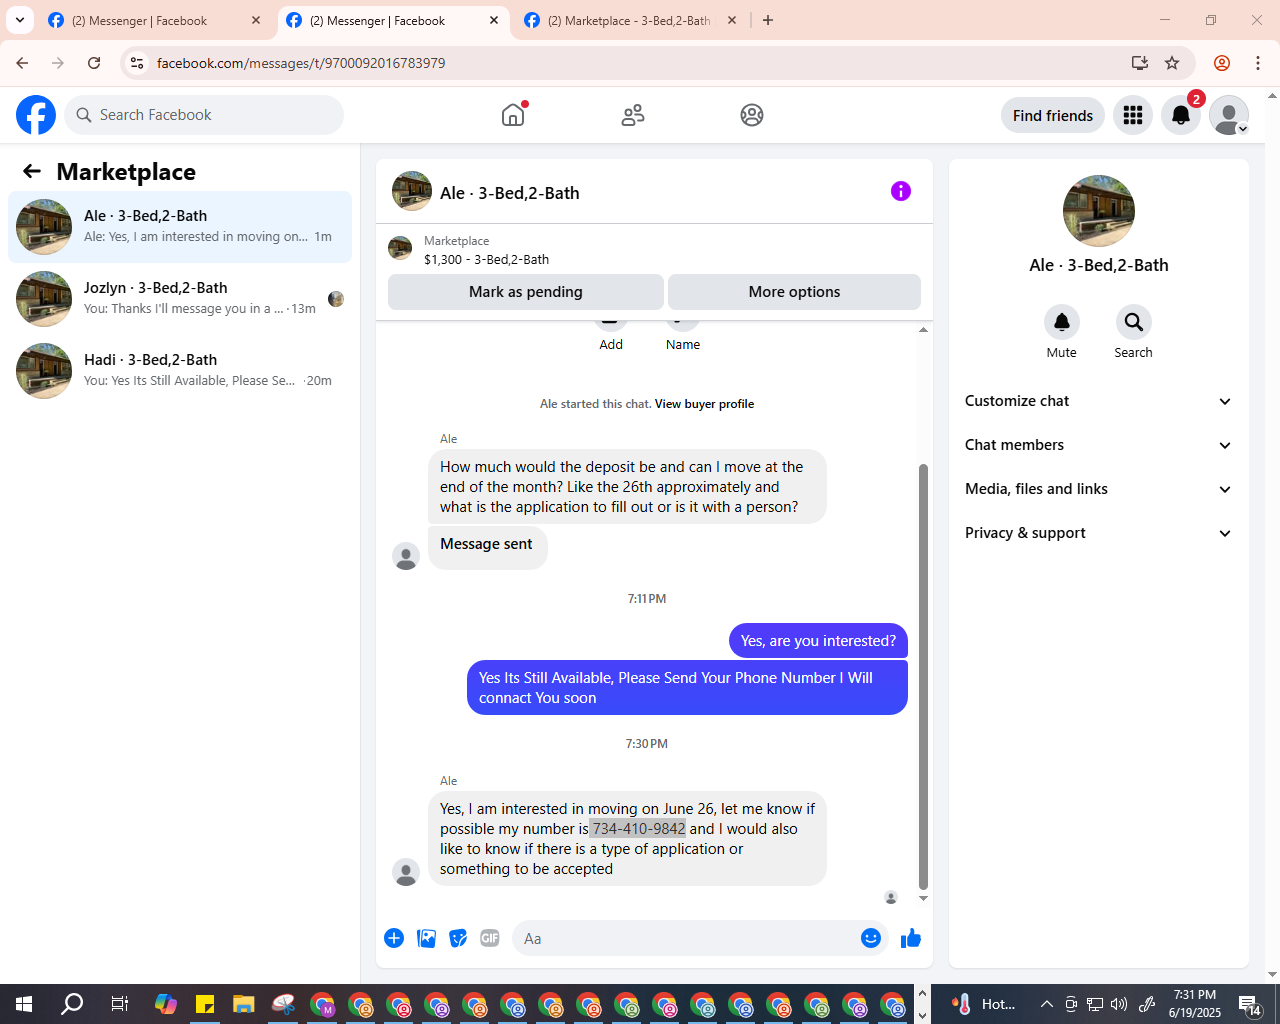
Task: Open the Hadi 3-Bed,2-Bath conversation
Action: [180, 371]
